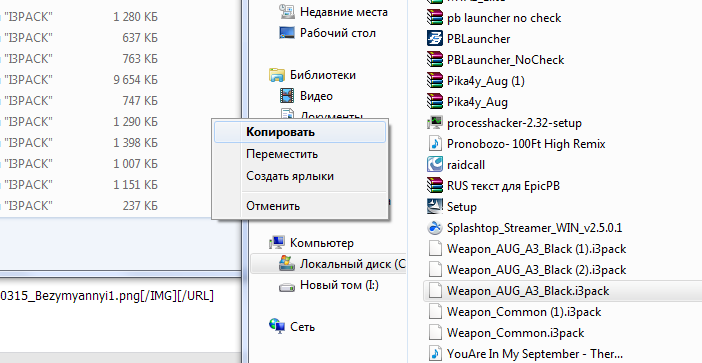The width and height of the screenshot is (702, 363).
Task: Click the Компьютер icon
Action: (277, 243)
